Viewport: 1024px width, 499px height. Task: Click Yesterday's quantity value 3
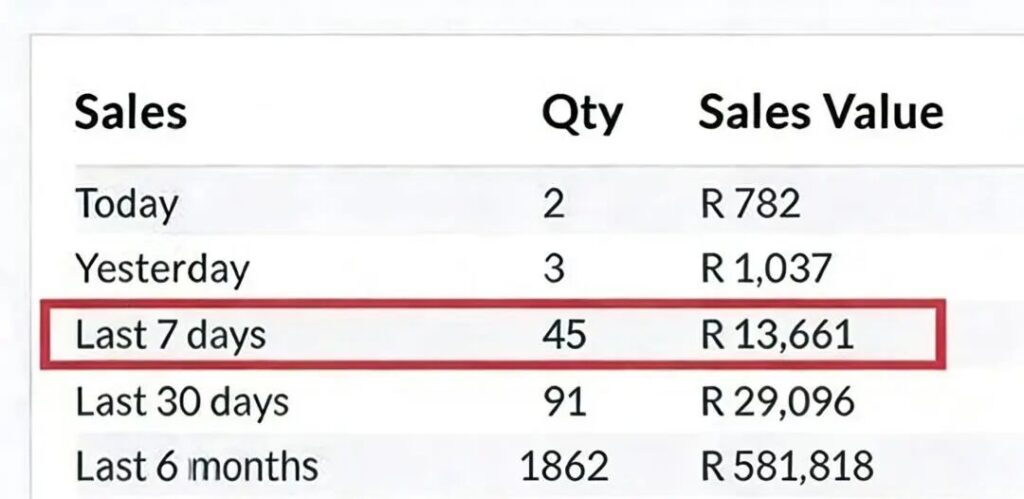point(555,269)
